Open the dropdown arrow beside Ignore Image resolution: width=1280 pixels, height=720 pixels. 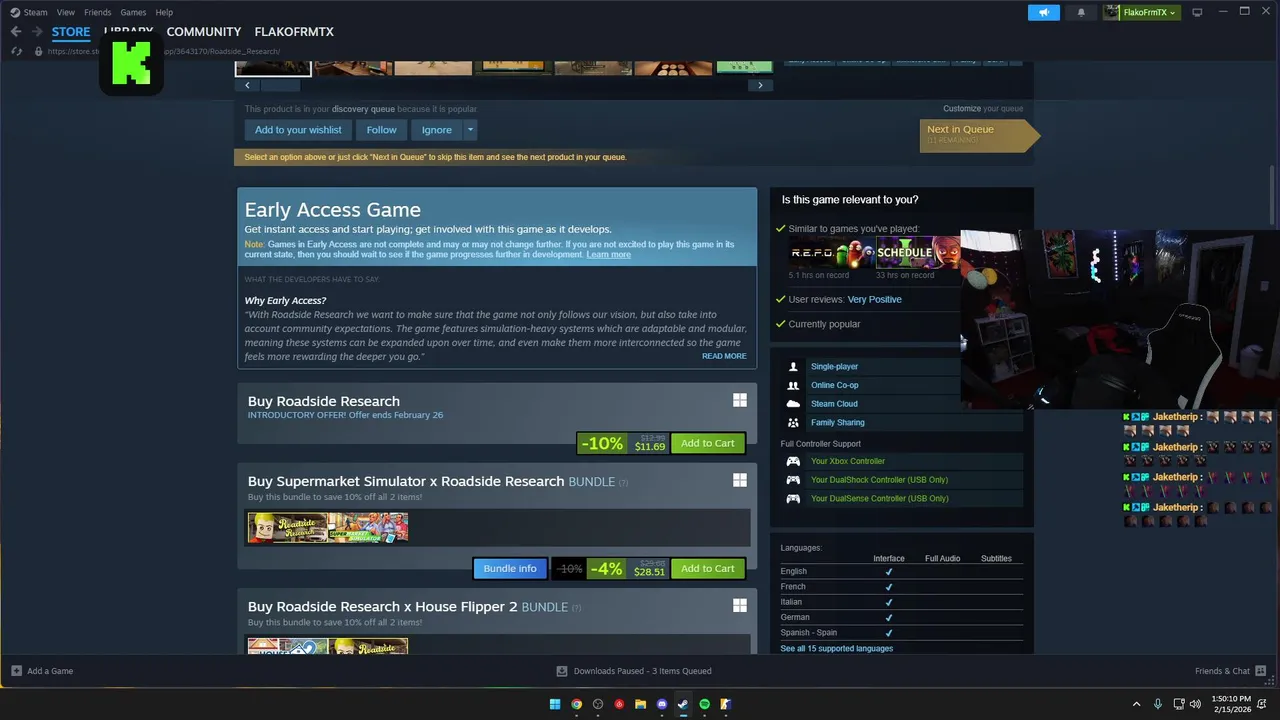pos(470,130)
